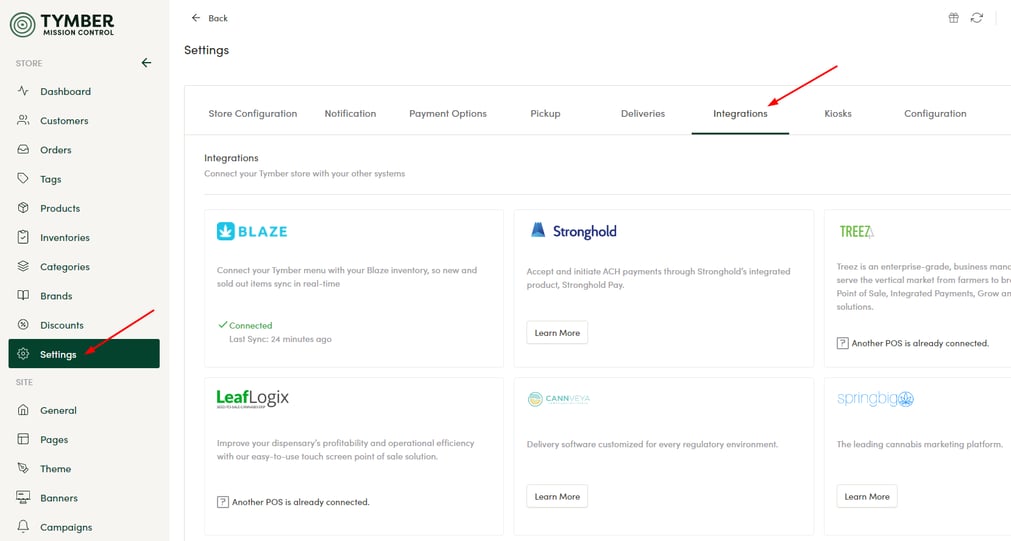Click 'Connect your Tymber store with your other systems'
Screen dimensions: 1011x541
tap(304, 173)
